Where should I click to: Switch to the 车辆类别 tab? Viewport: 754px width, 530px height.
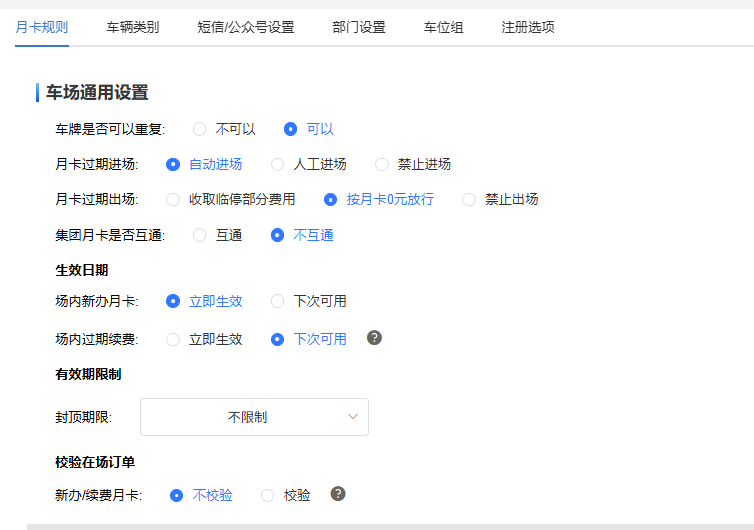[x=133, y=27]
